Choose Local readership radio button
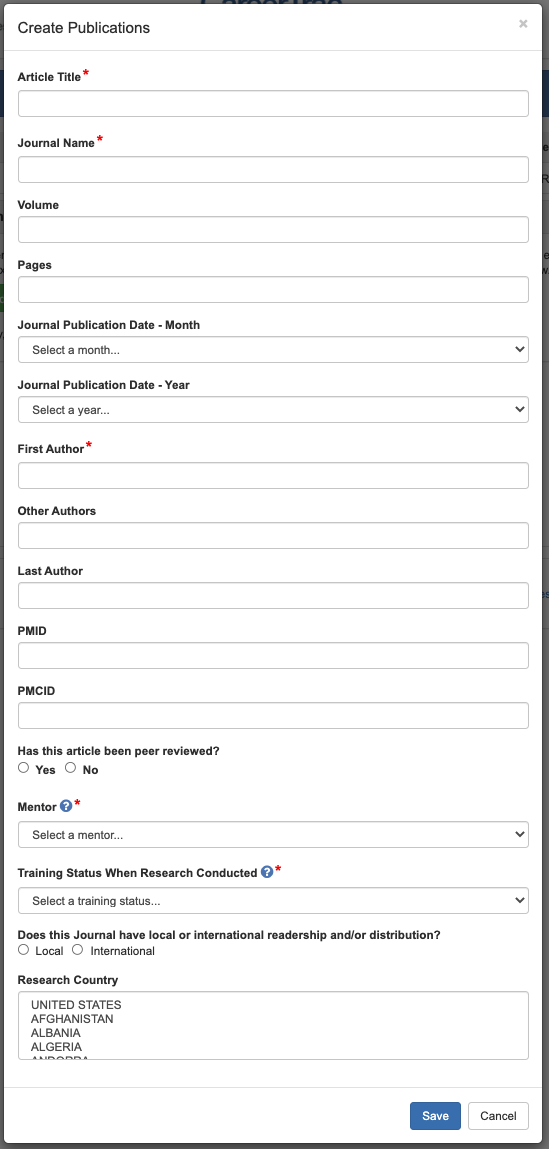 tap(23, 950)
